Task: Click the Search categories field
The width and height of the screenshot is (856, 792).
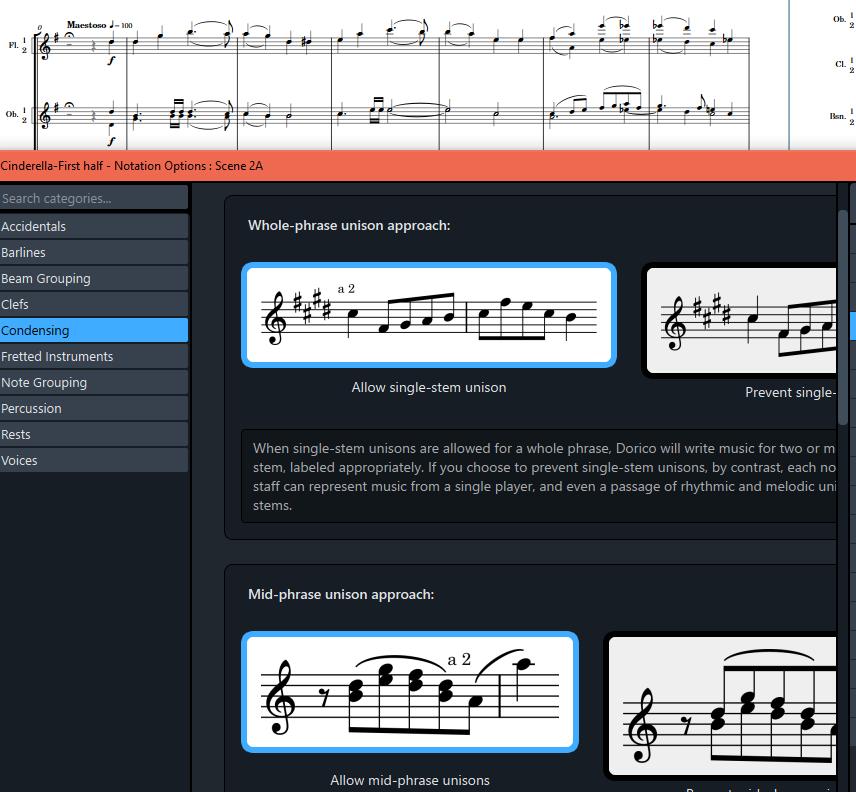Action: click(94, 197)
